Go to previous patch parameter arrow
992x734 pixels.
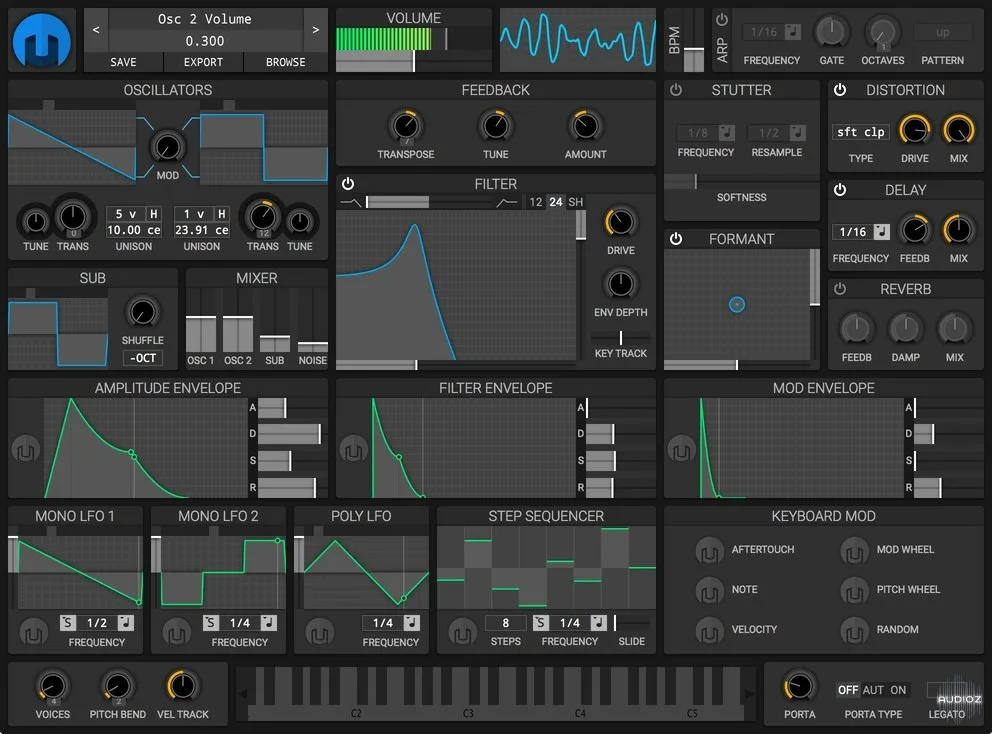click(96, 30)
